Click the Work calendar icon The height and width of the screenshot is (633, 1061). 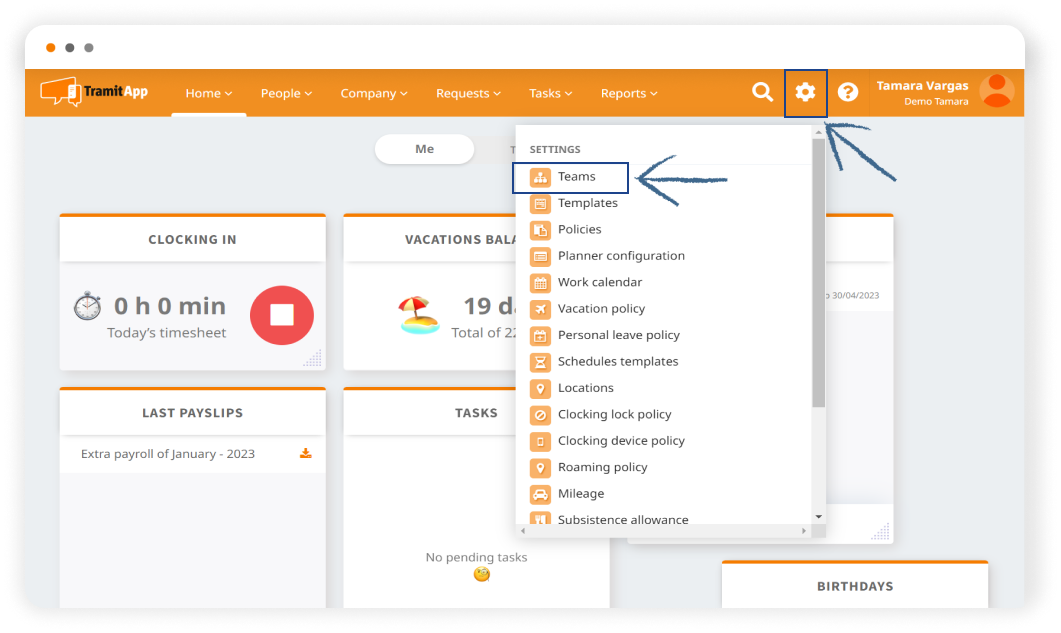540,283
